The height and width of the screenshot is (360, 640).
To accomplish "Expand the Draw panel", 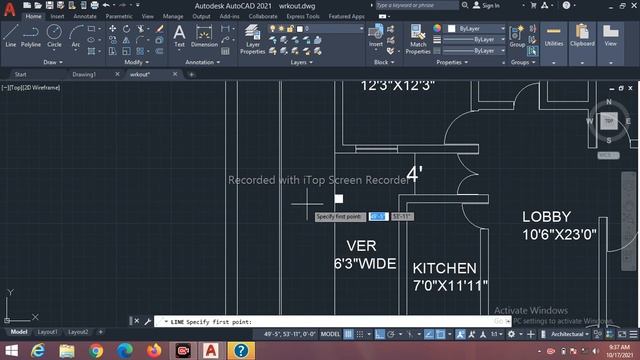I will coord(53,62).
